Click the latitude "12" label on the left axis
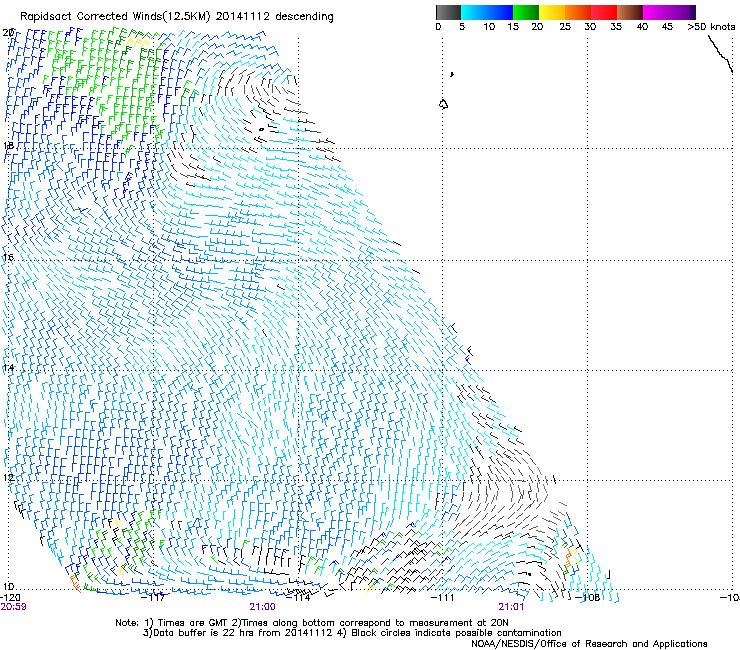The width and height of the screenshot is (740, 650). coord(8,477)
